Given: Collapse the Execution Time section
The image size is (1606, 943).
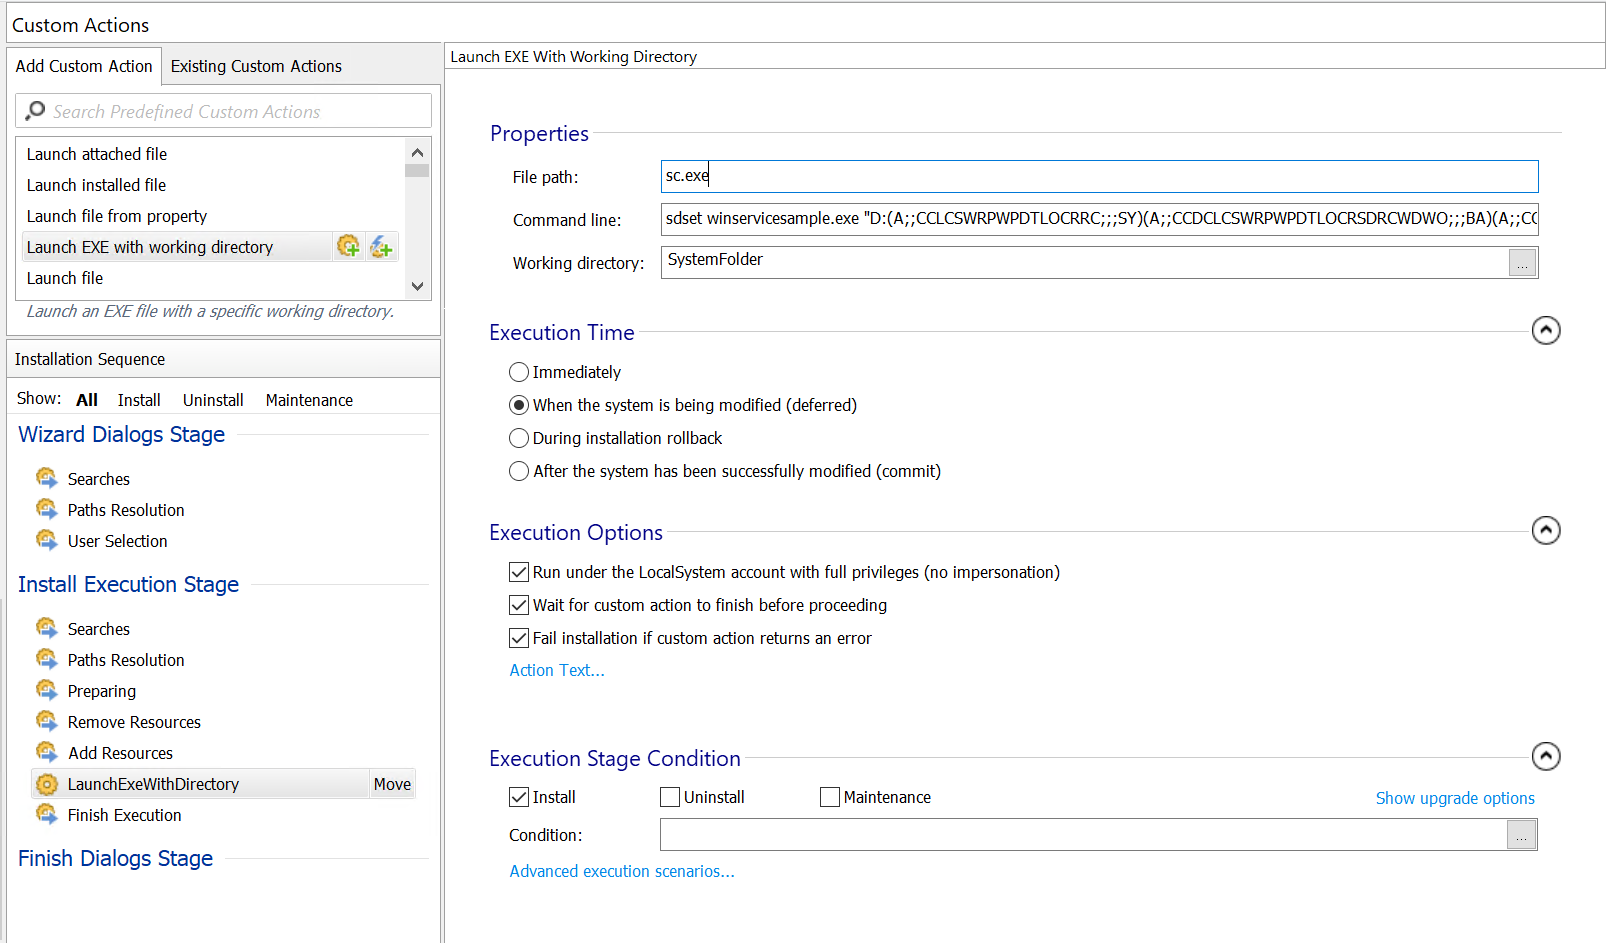Looking at the screenshot, I should click(x=1546, y=330).
